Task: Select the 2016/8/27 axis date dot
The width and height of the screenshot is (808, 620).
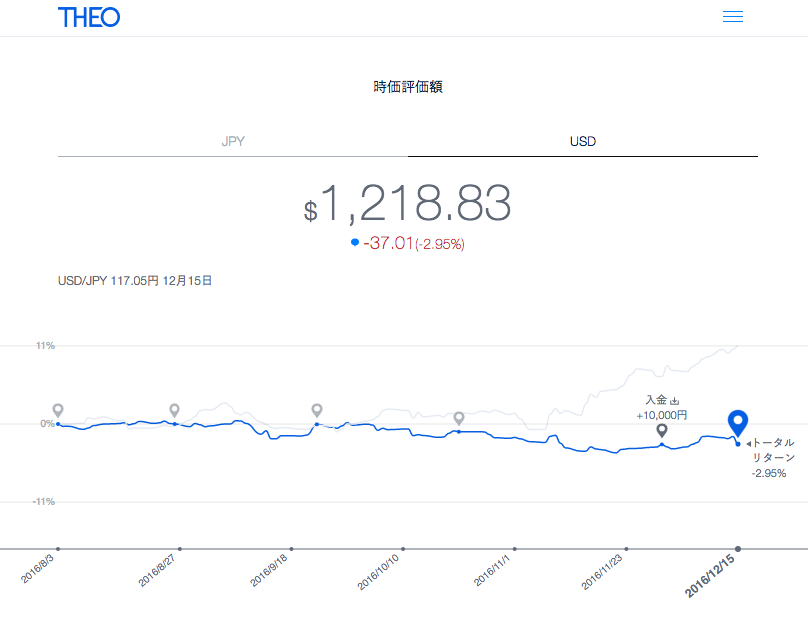Action: (x=180, y=549)
